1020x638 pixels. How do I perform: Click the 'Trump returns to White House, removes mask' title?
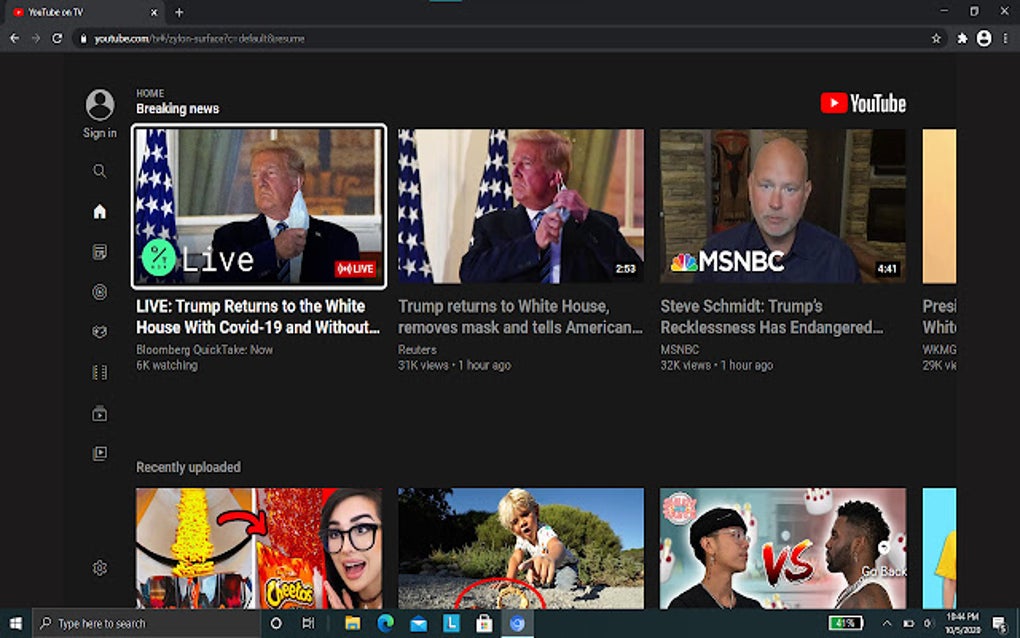520,316
